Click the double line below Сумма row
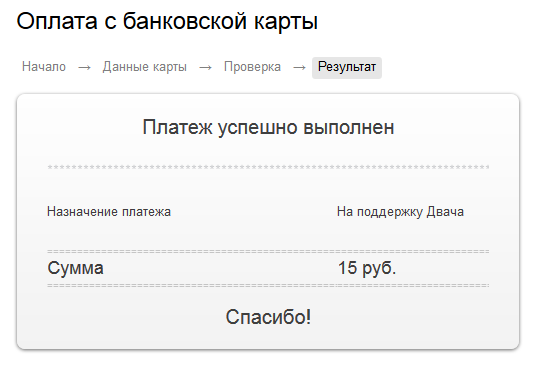 pos(268,285)
